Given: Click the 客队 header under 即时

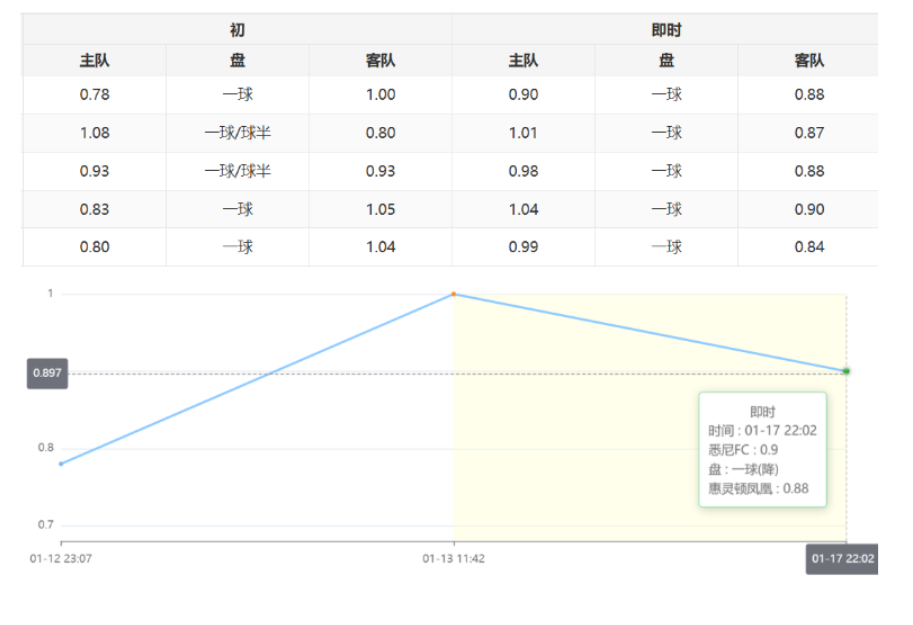Looking at the screenshot, I should [809, 61].
